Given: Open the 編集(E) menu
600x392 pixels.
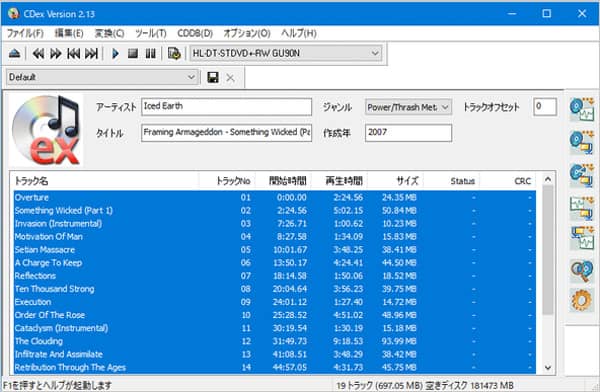Looking at the screenshot, I should (x=69, y=33).
